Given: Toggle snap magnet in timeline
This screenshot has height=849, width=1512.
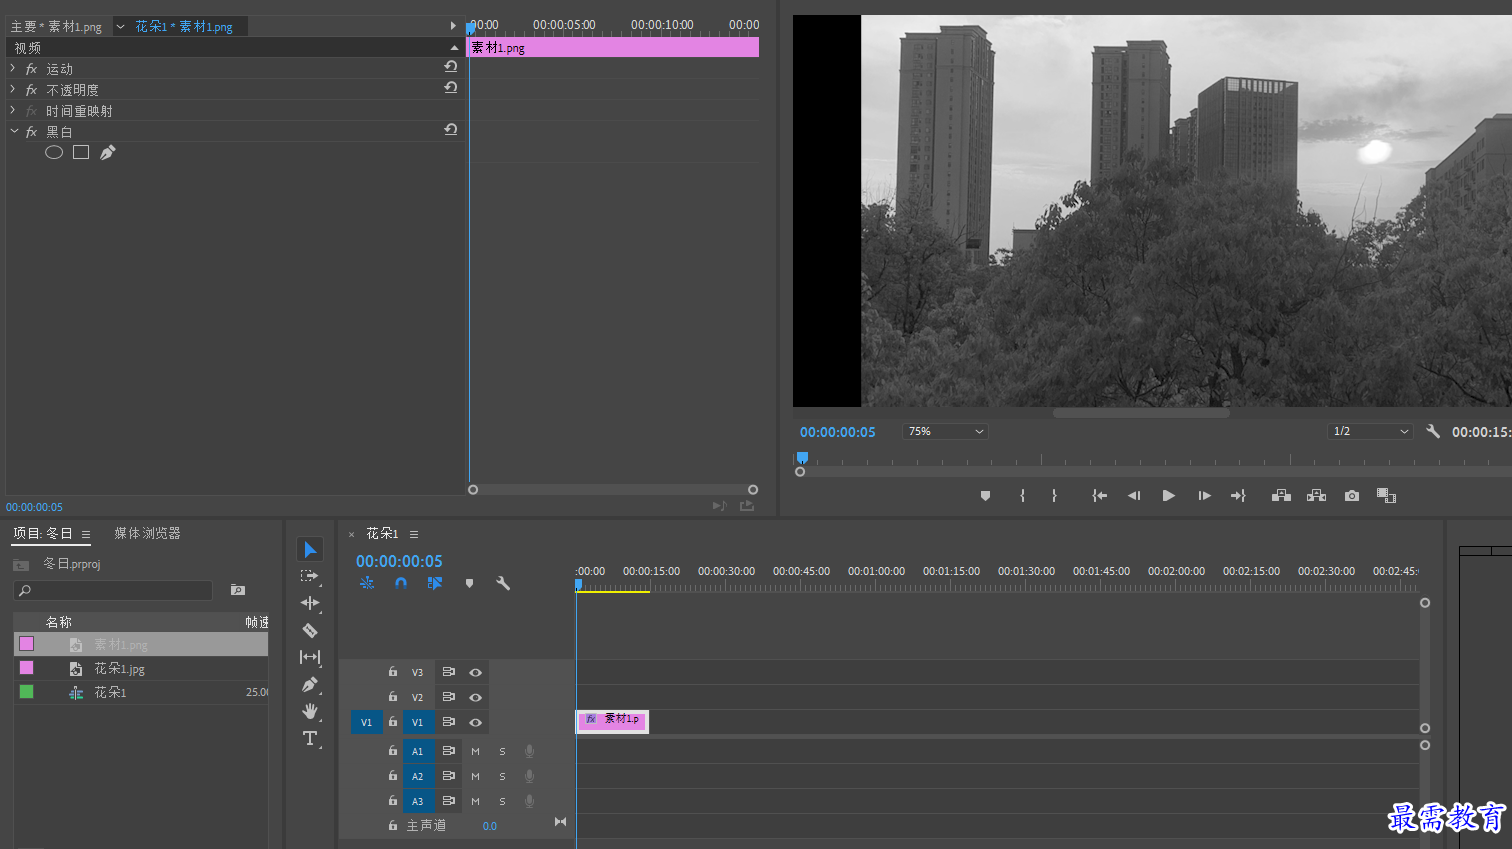Looking at the screenshot, I should click(x=401, y=583).
